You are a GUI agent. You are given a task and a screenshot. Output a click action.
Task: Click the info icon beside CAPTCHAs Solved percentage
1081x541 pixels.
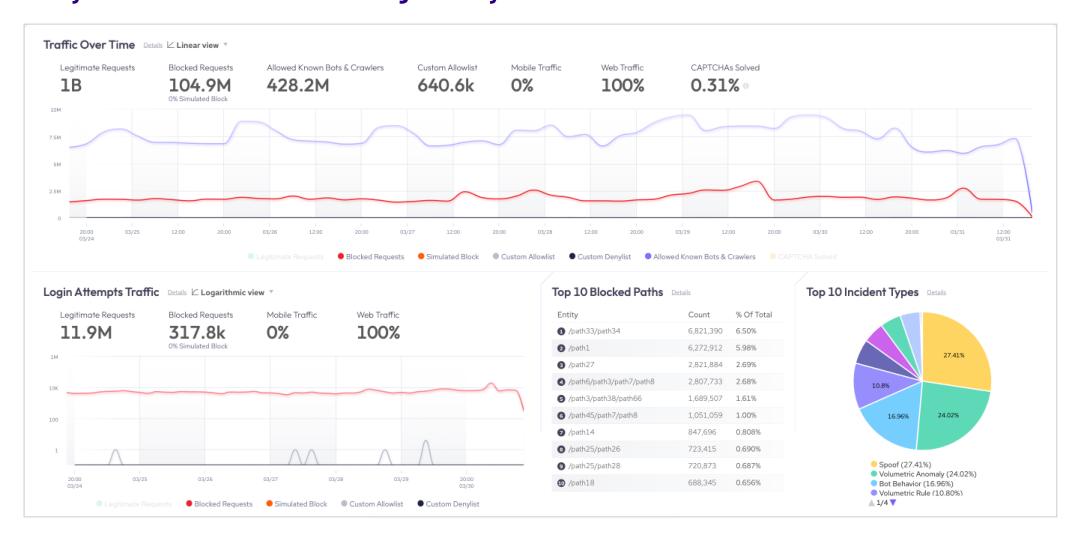[x=746, y=86]
